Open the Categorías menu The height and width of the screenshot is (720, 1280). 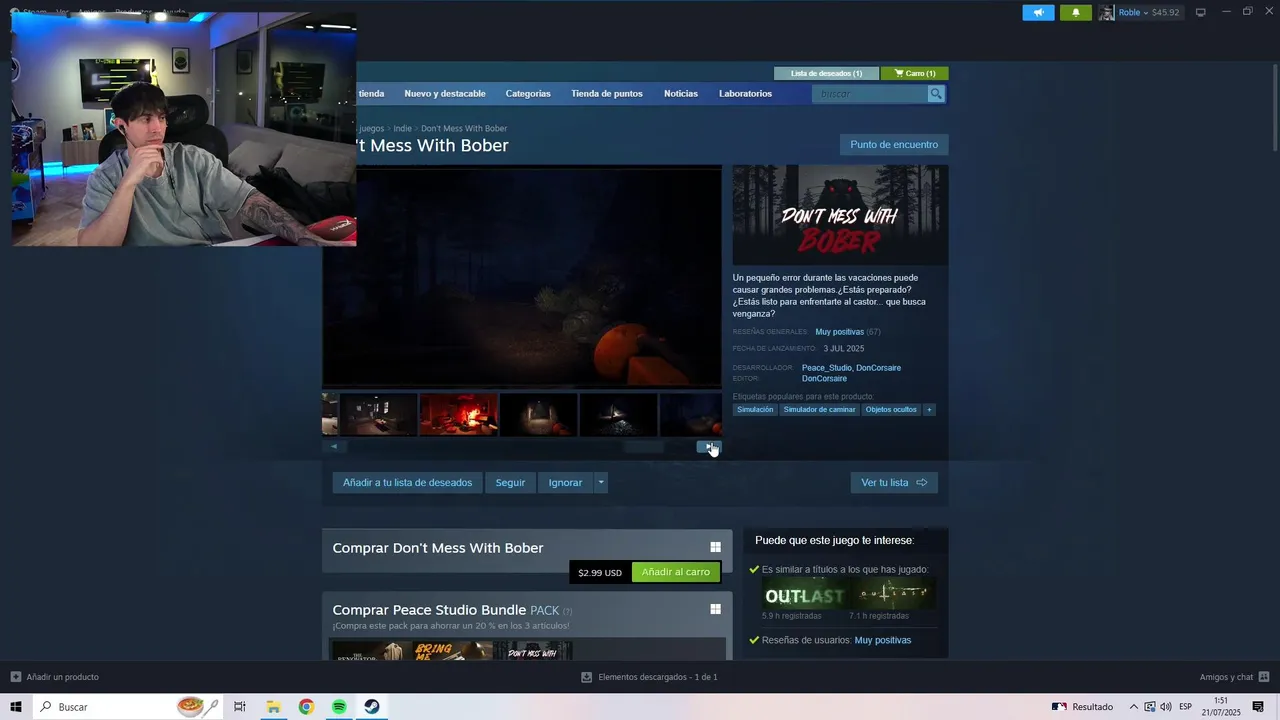528,94
